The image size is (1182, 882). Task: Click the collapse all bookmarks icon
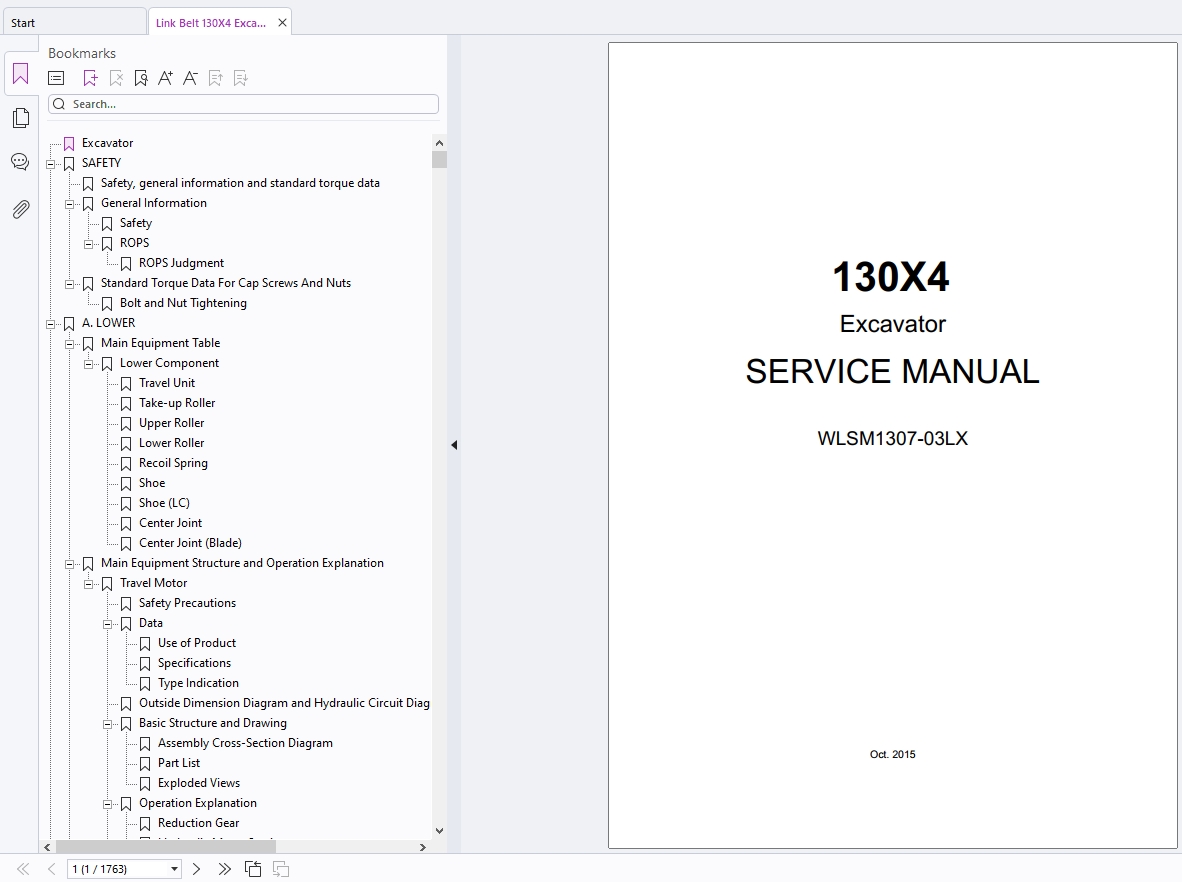pyautogui.click(x=240, y=78)
